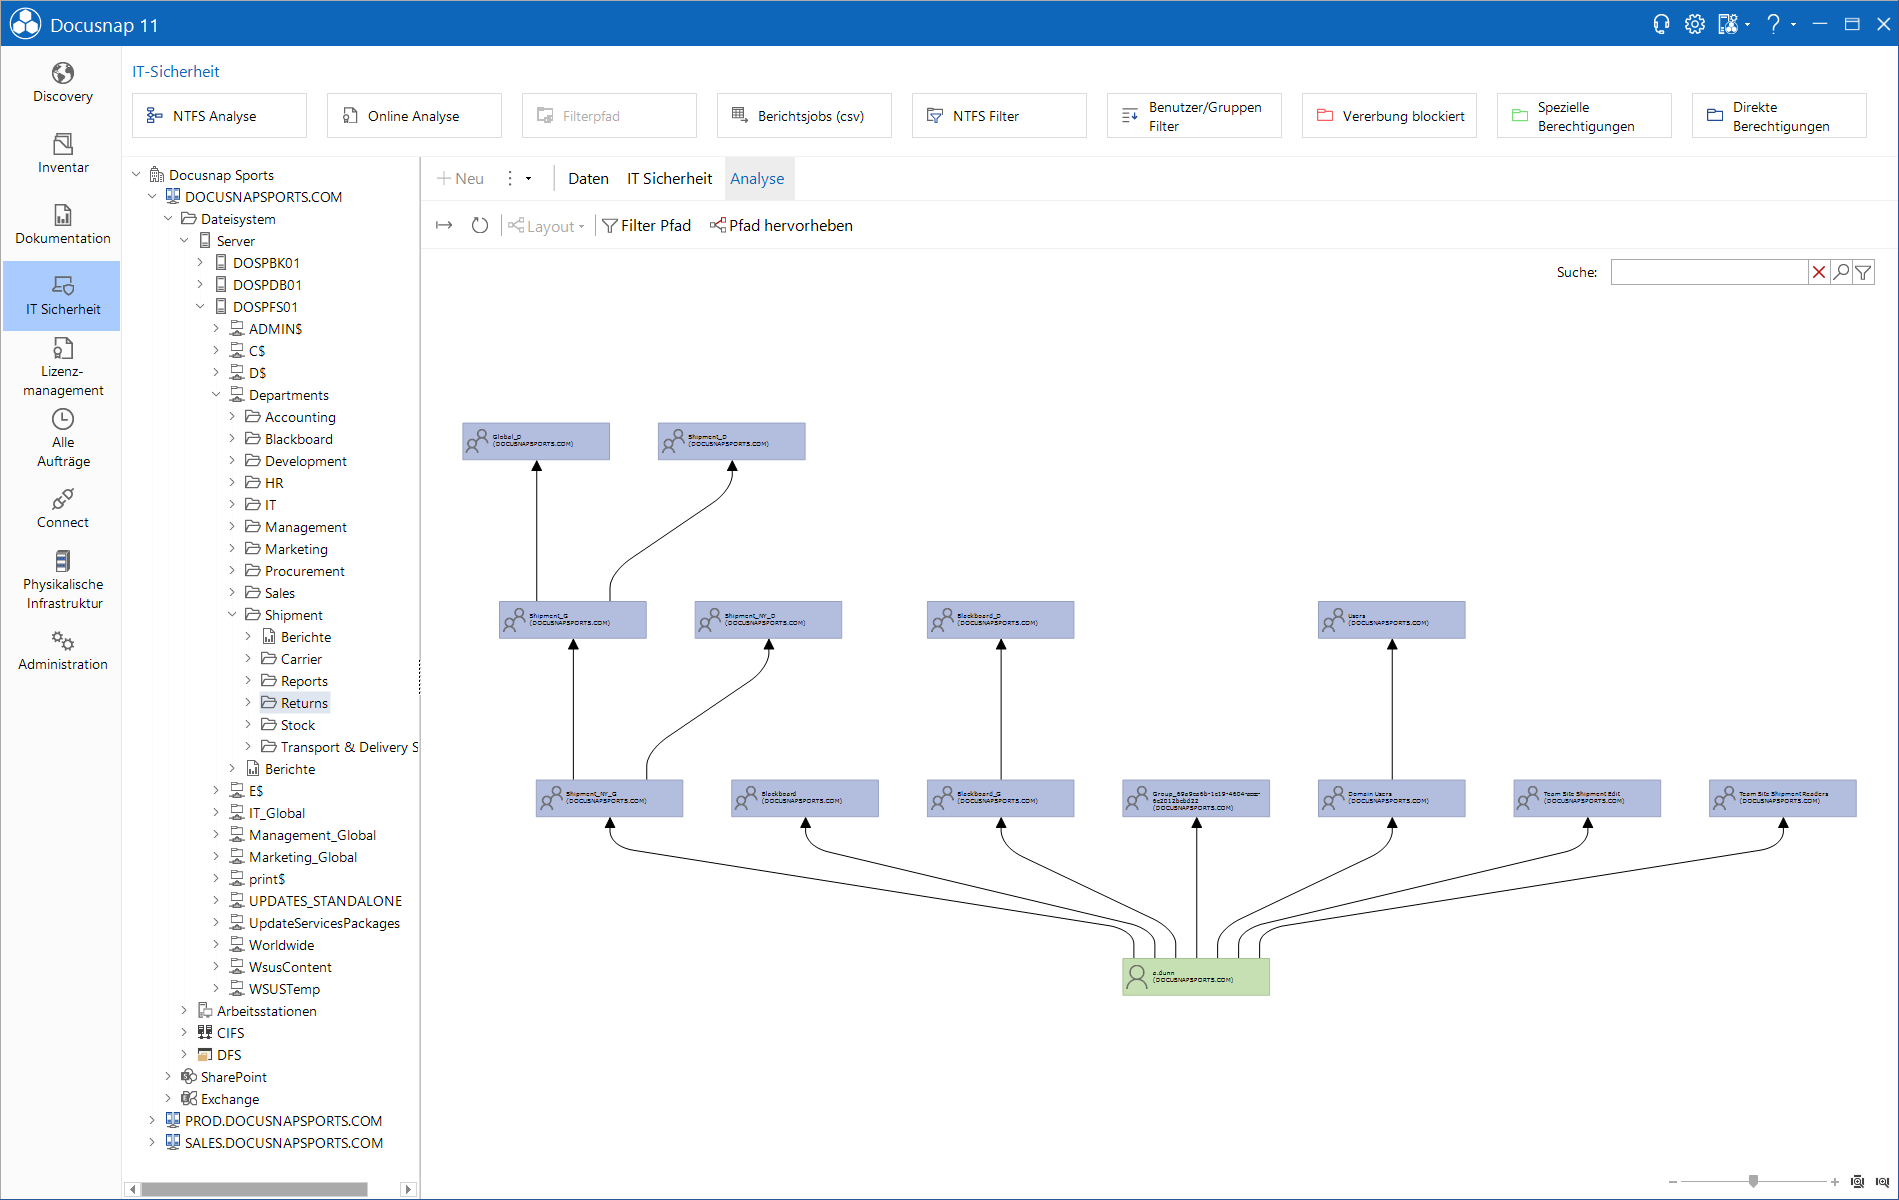This screenshot has height=1200, width=1899.
Task: Click the refresh icon in analysis toolbar
Action: pyautogui.click(x=480, y=226)
